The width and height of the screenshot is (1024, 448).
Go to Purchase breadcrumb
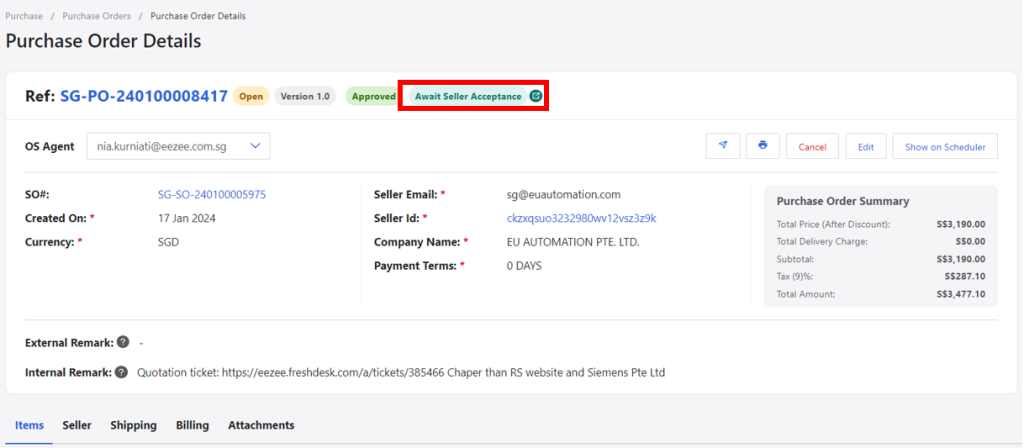[24, 16]
